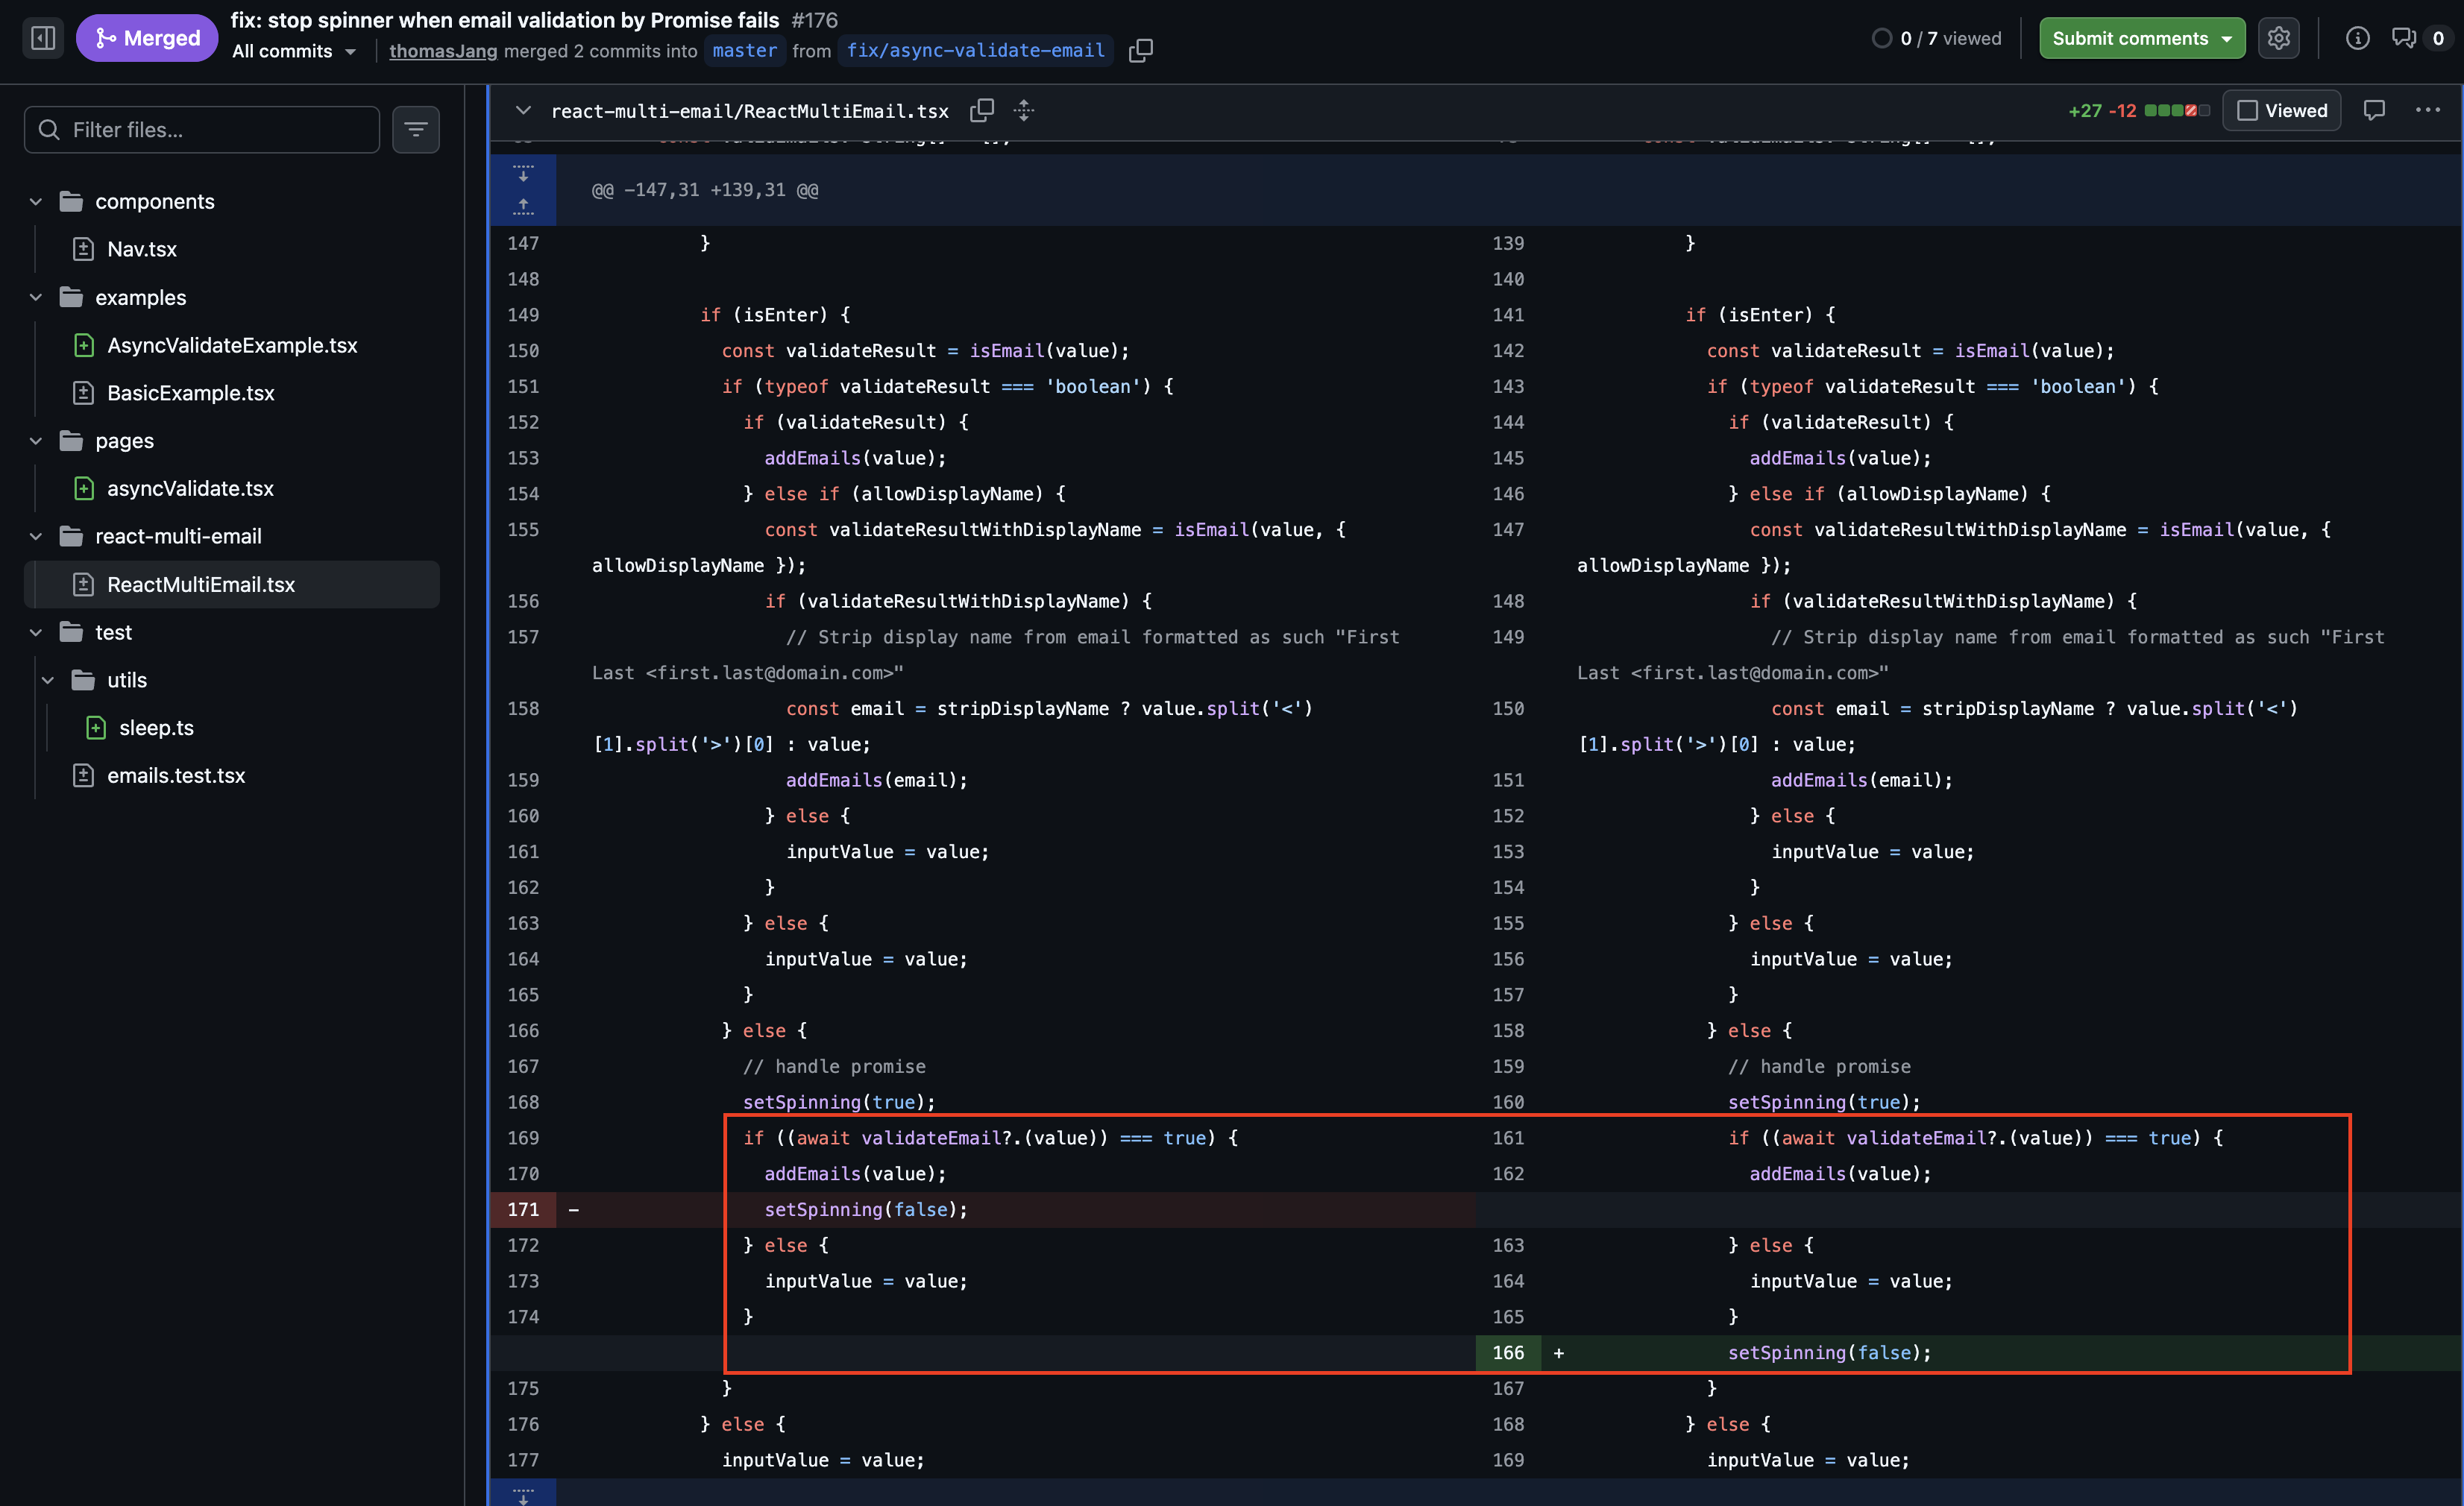The width and height of the screenshot is (2464, 1506).
Task: Add a comment on ReactMultiEmail.tsx file
Action: (2374, 110)
